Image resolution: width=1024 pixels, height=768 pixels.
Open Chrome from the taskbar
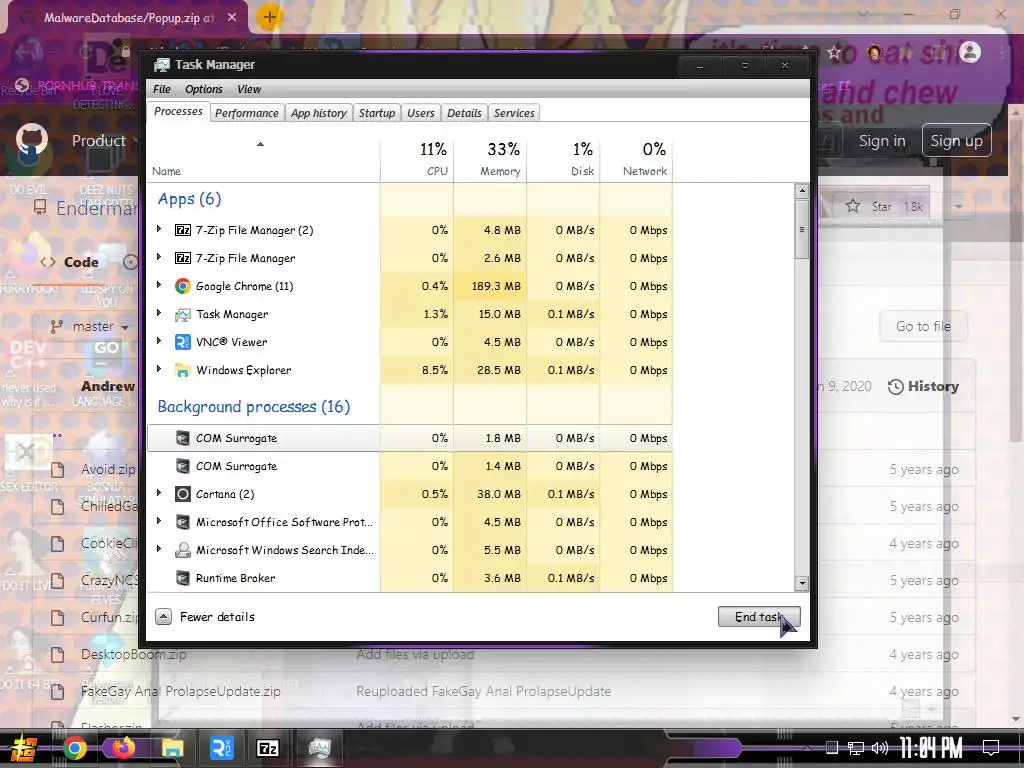tap(74, 748)
